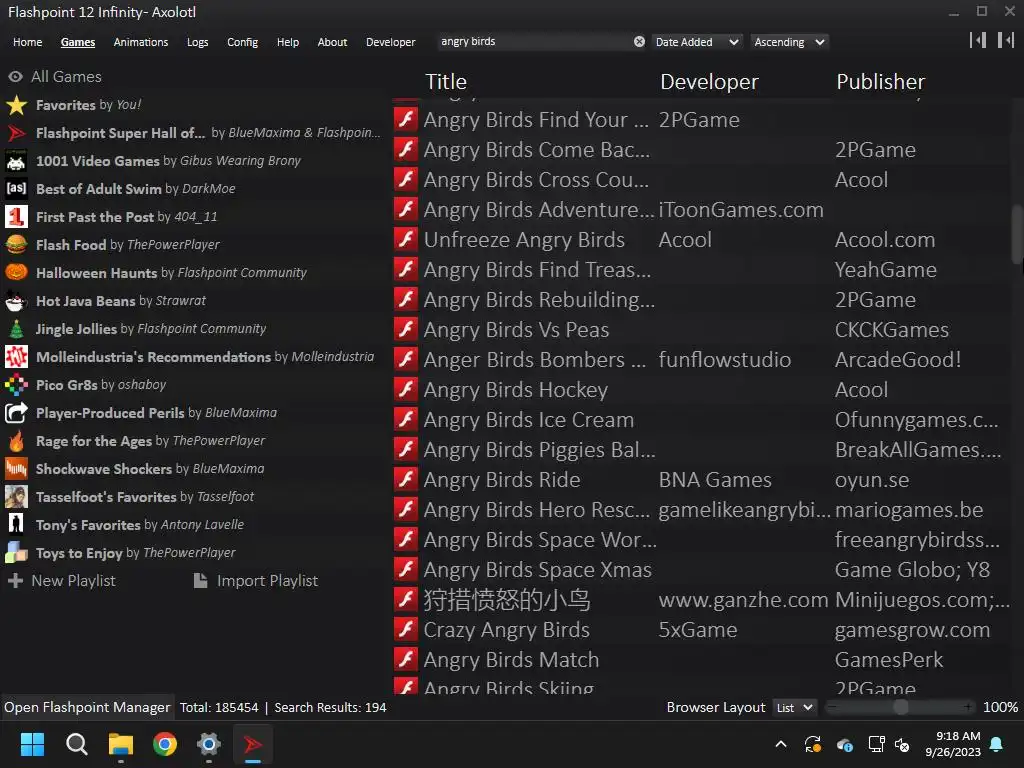Sort by the Title column header
The image size is (1024, 768).
coord(446,82)
